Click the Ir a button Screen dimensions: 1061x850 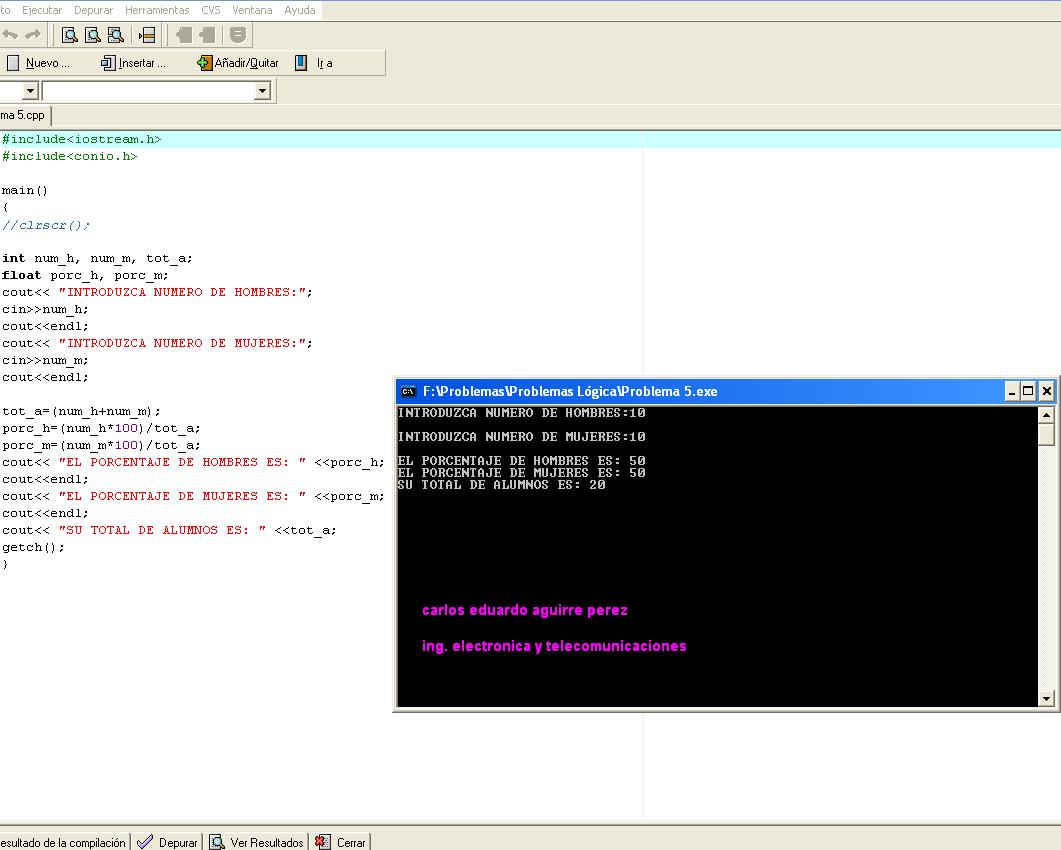[315, 63]
